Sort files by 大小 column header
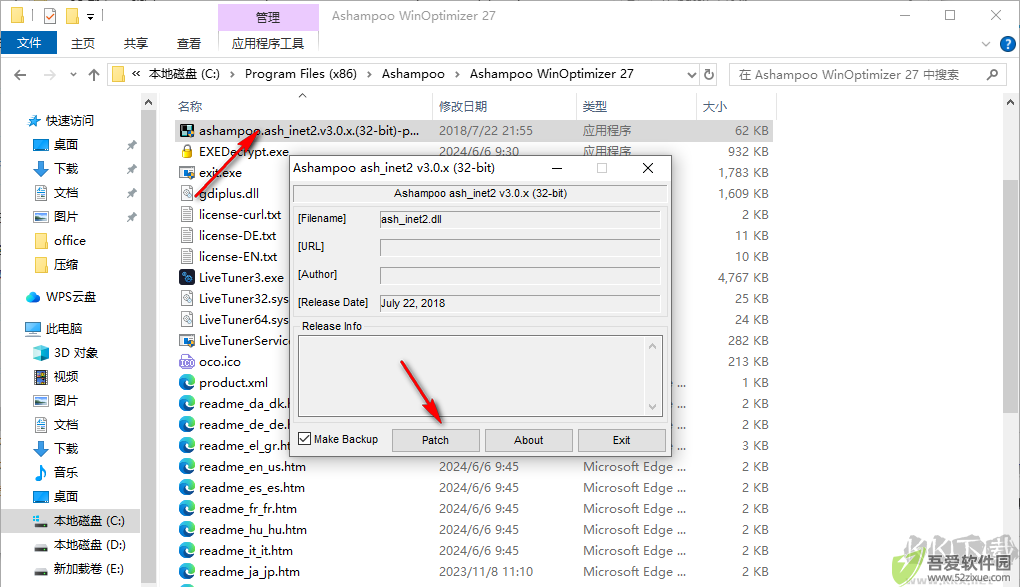 714,106
